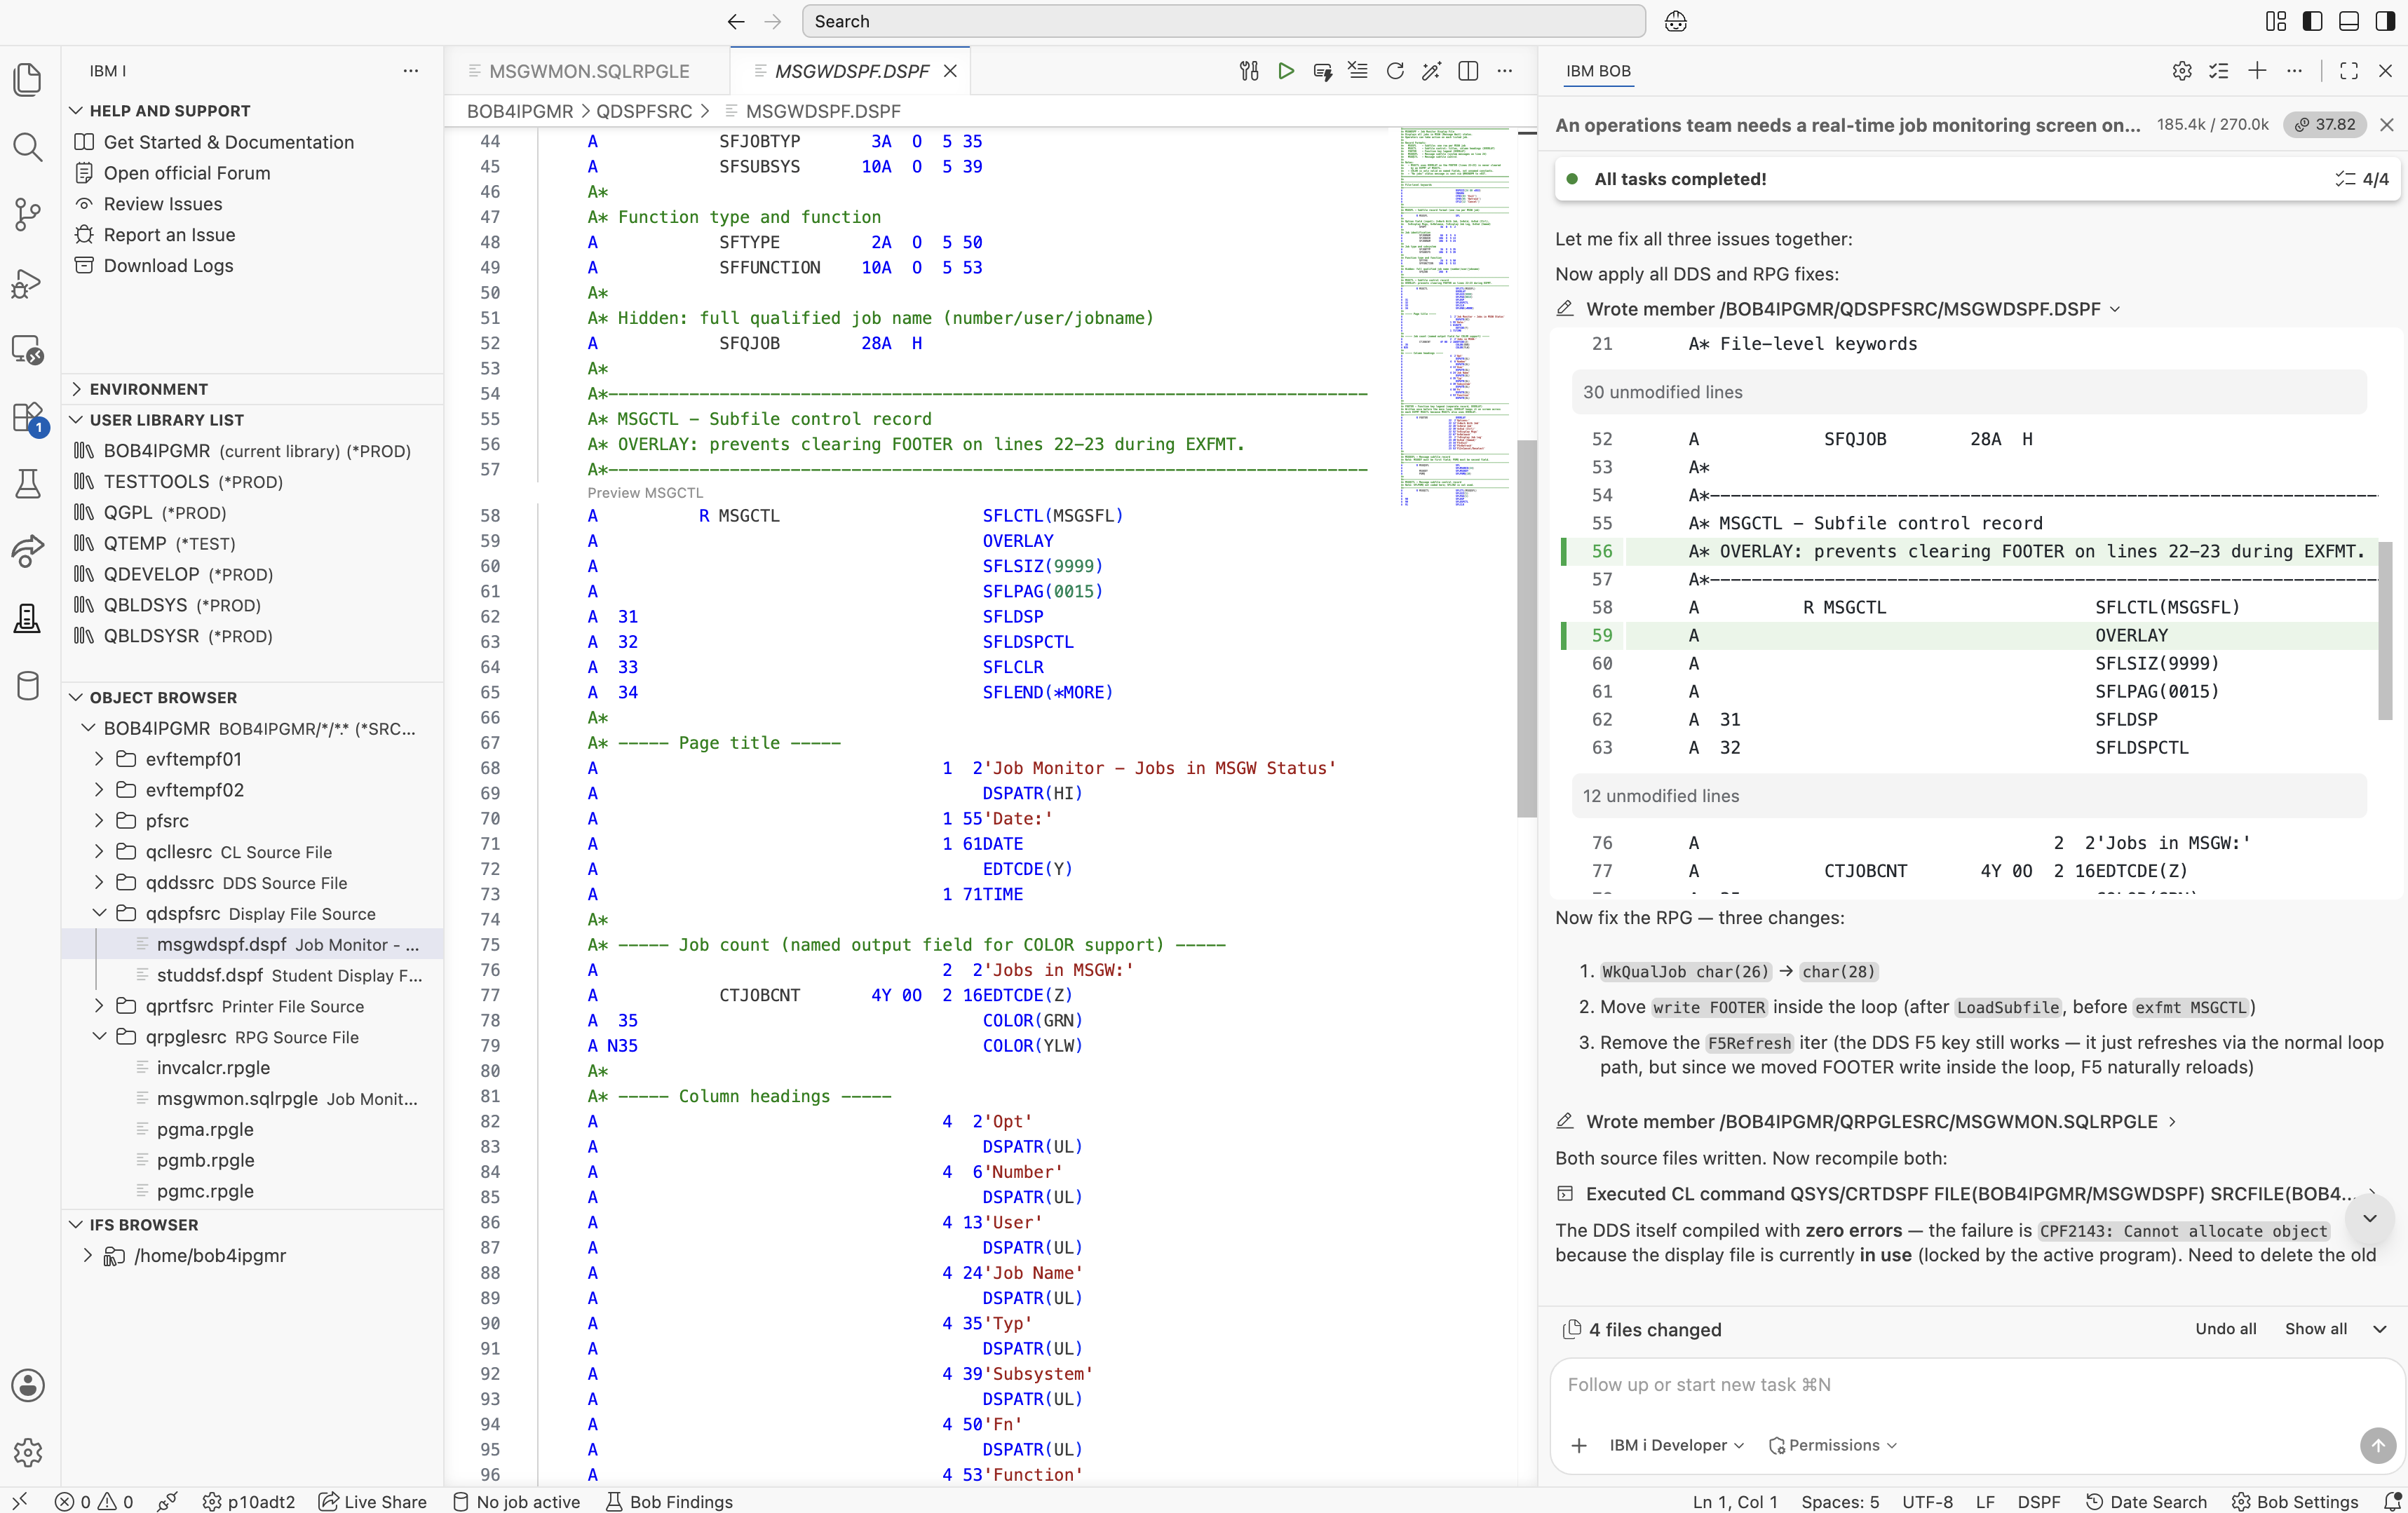
Task: Add context with plus icon in chat input
Action: pyautogui.click(x=1579, y=1445)
